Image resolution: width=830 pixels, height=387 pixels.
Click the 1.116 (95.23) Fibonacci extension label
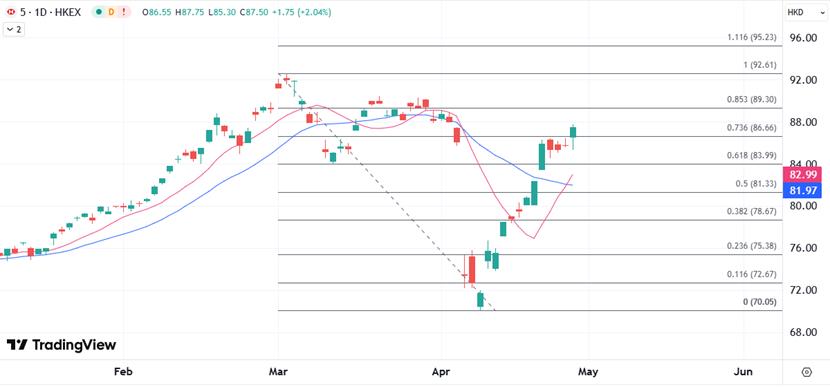coord(752,37)
